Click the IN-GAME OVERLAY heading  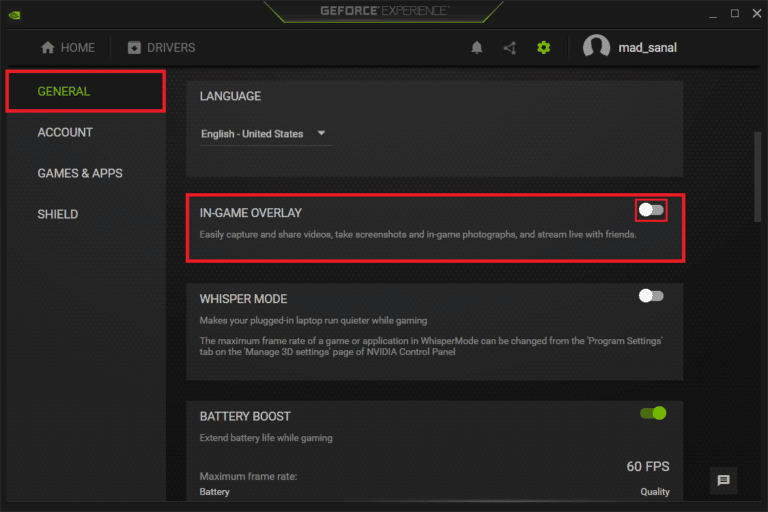point(250,213)
